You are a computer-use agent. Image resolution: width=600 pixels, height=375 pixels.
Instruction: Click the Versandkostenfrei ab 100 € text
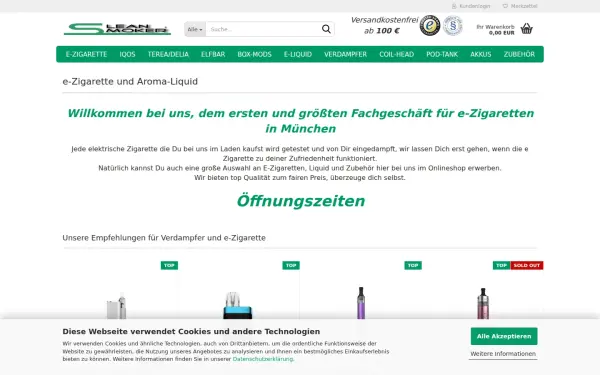pyautogui.click(x=384, y=25)
